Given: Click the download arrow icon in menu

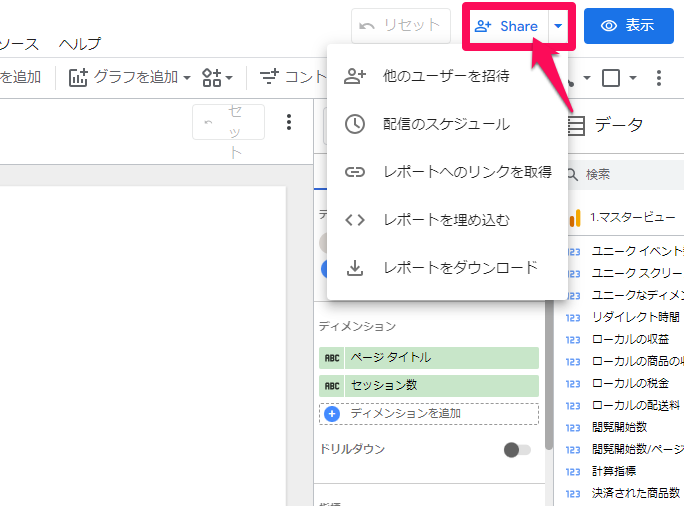Looking at the screenshot, I should click(355, 268).
